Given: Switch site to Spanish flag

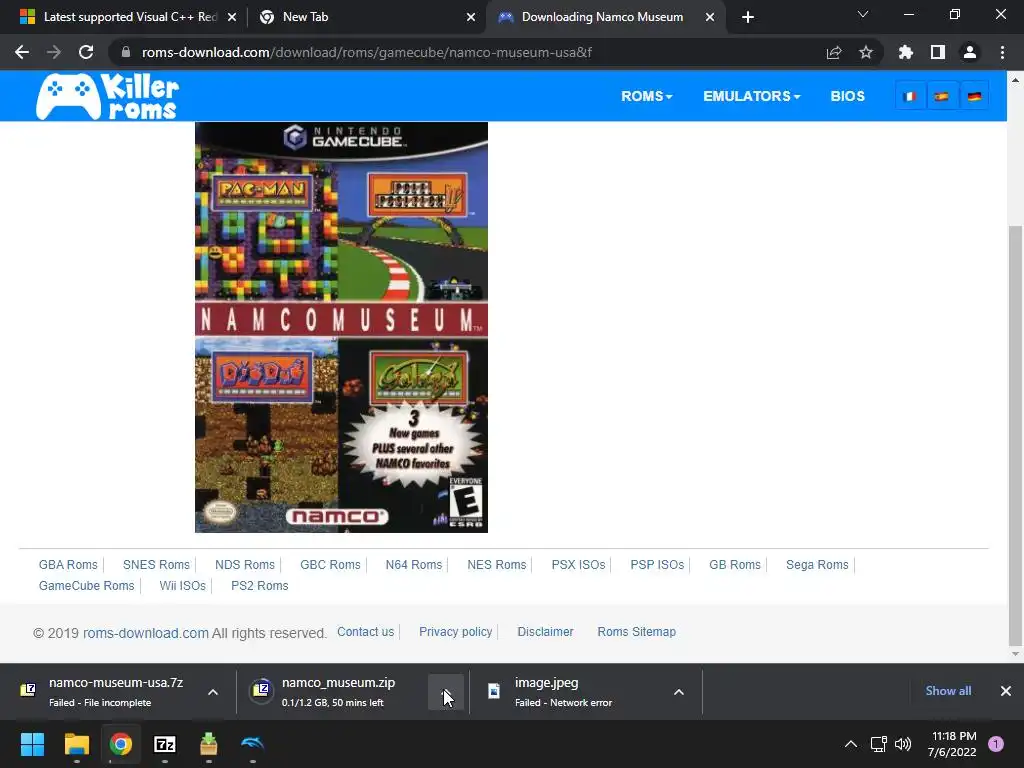Looking at the screenshot, I should pyautogui.click(x=941, y=97).
